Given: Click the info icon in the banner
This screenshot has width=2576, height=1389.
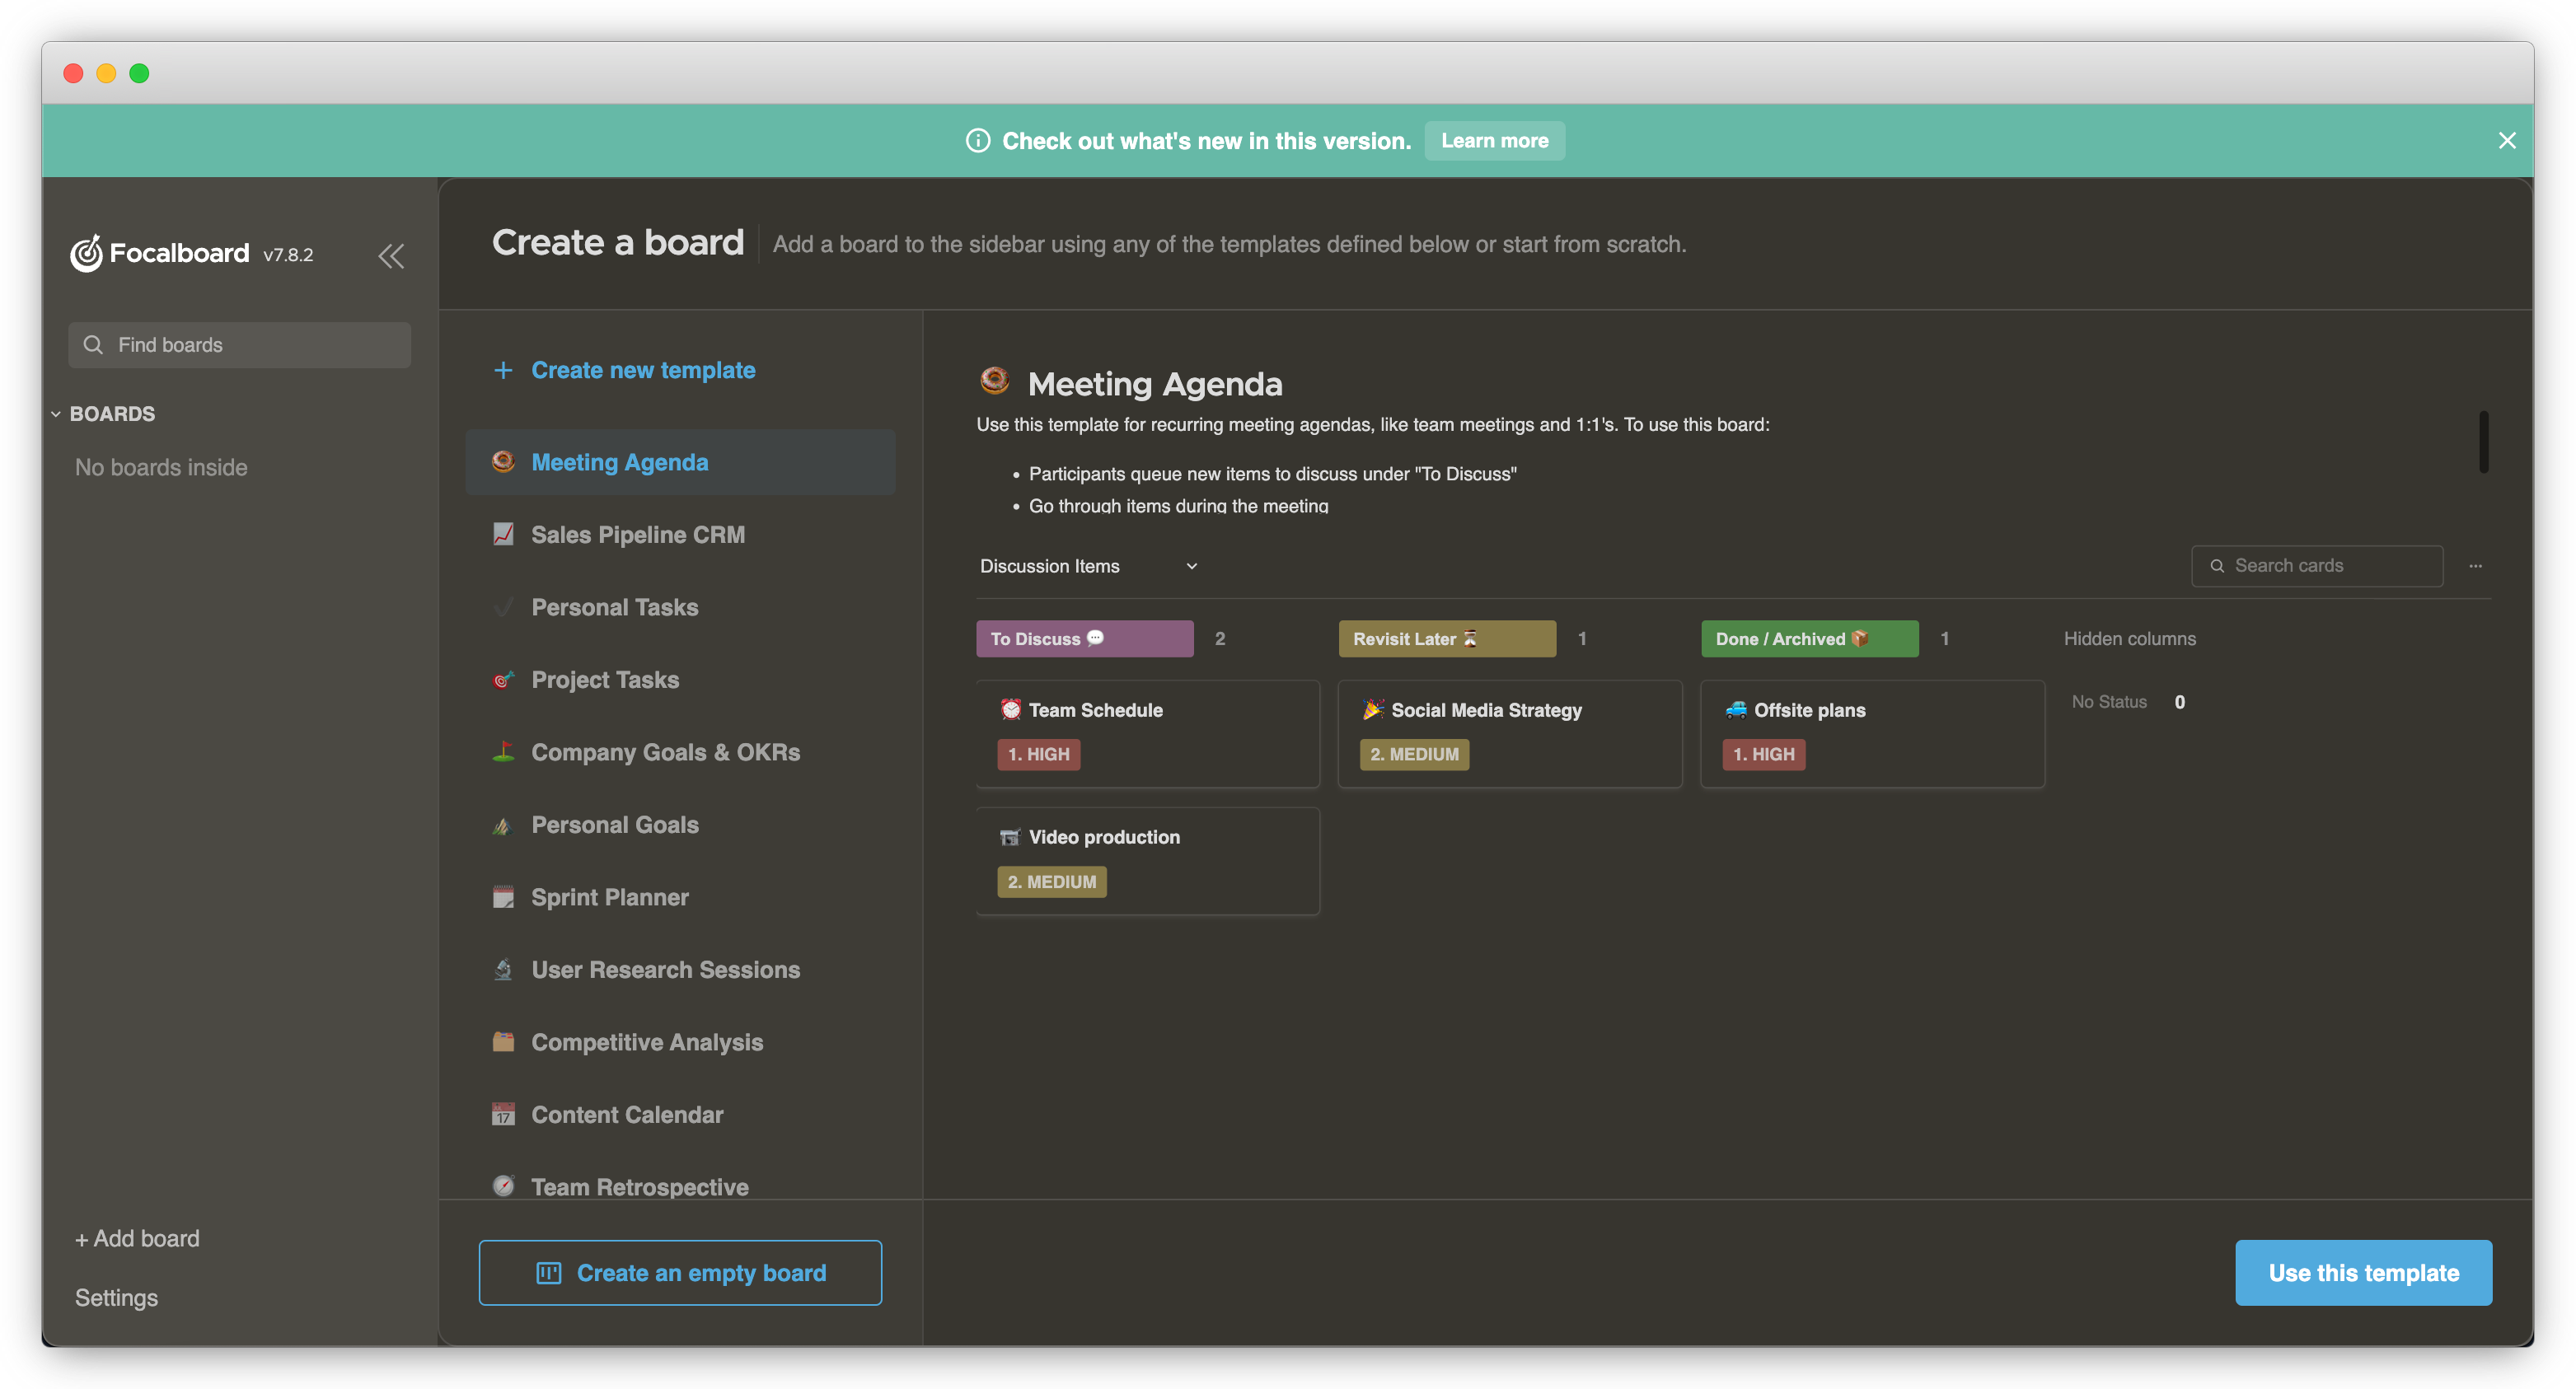Looking at the screenshot, I should tap(977, 141).
